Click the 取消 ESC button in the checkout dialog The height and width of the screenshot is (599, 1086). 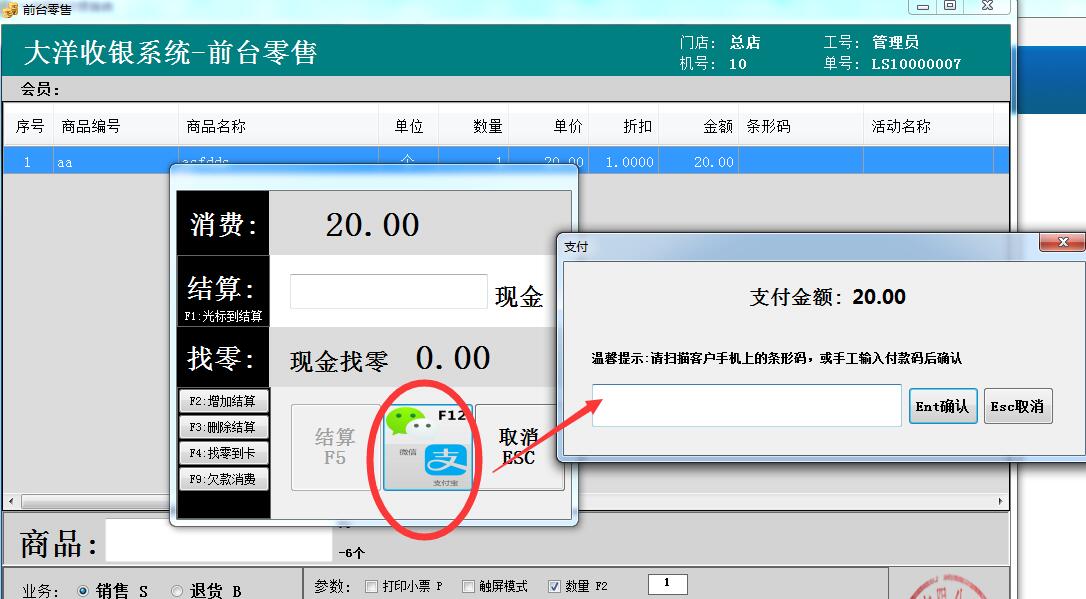pos(519,447)
